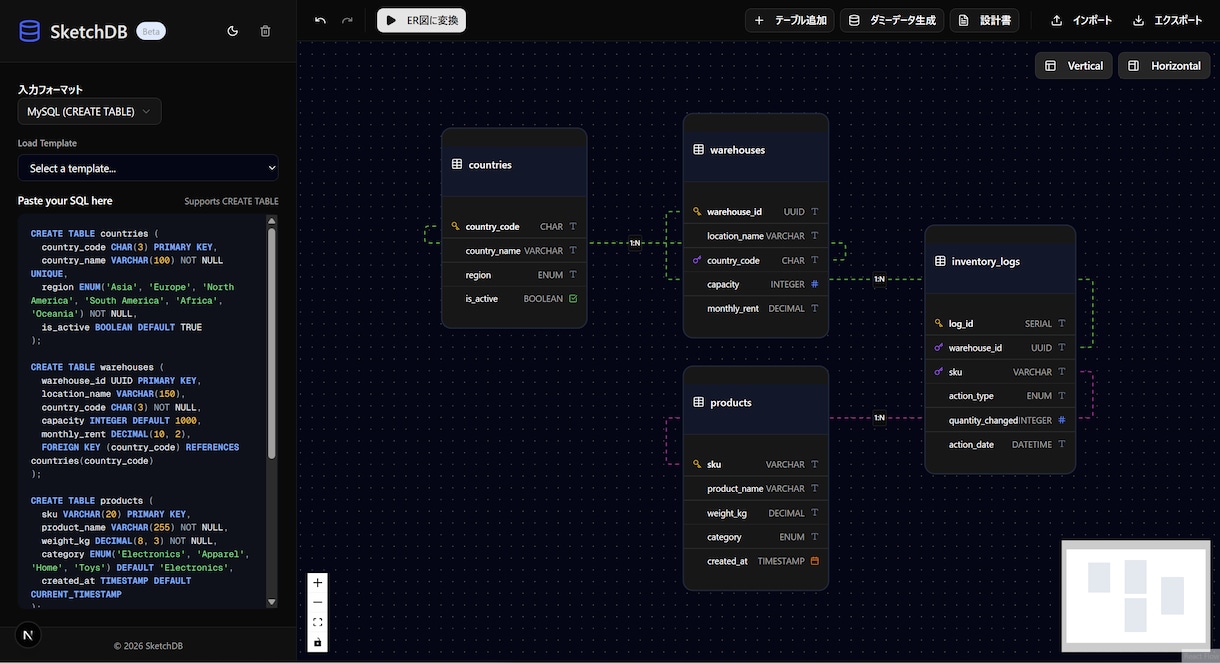The width and height of the screenshot is (1220, 663).
Task: Click the fit view icon
Action: [x=318, y=622]
